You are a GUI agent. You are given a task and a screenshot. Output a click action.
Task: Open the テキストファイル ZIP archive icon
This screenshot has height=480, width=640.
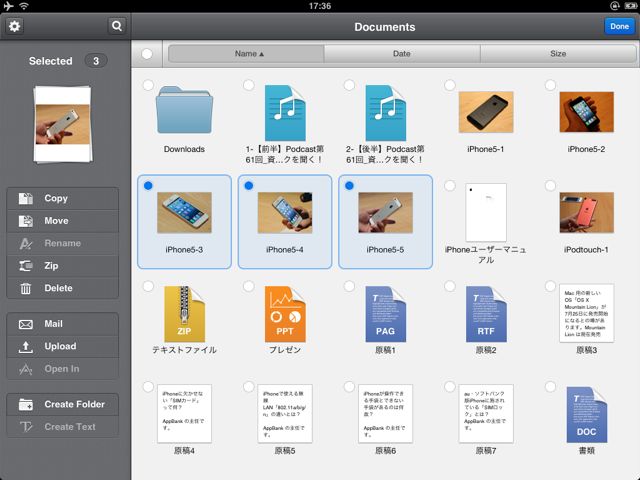pyautogui.click(x=184, y=314)
